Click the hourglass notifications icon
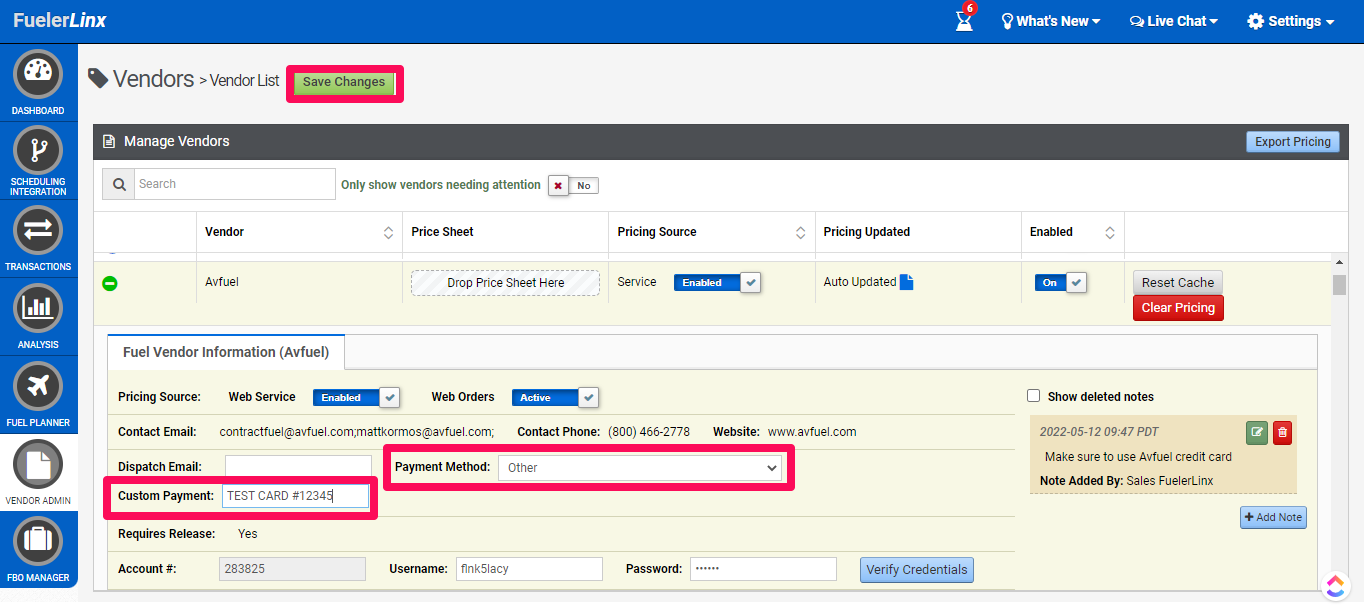This screenshot has width=1364, height=614. [x=964, y=19]
